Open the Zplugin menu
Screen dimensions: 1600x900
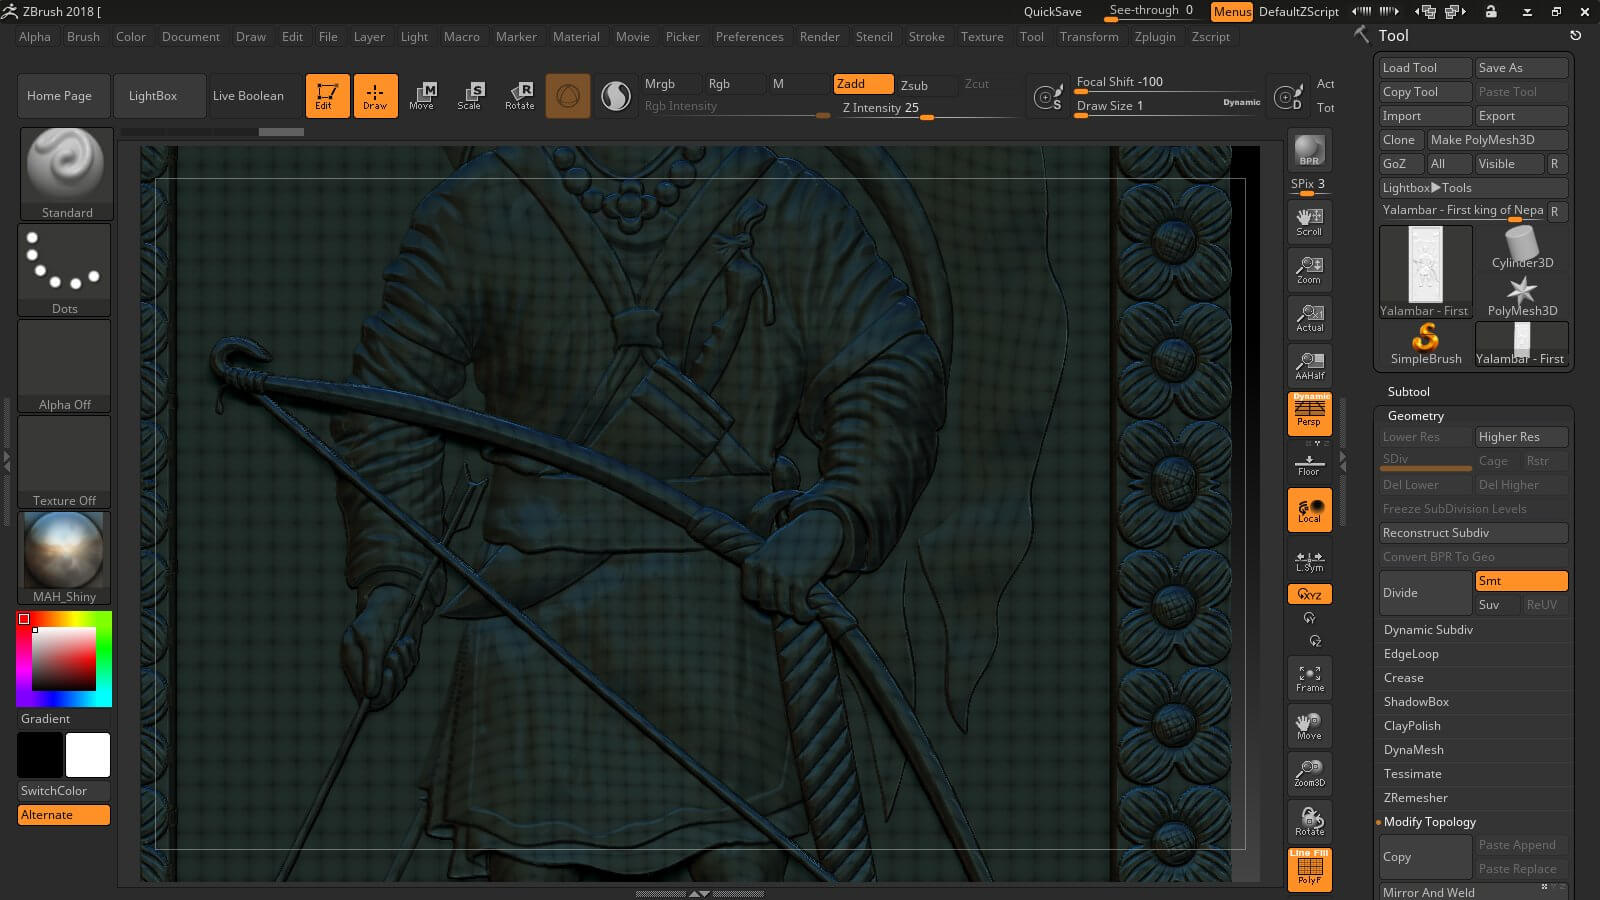tap(1155, 37)
